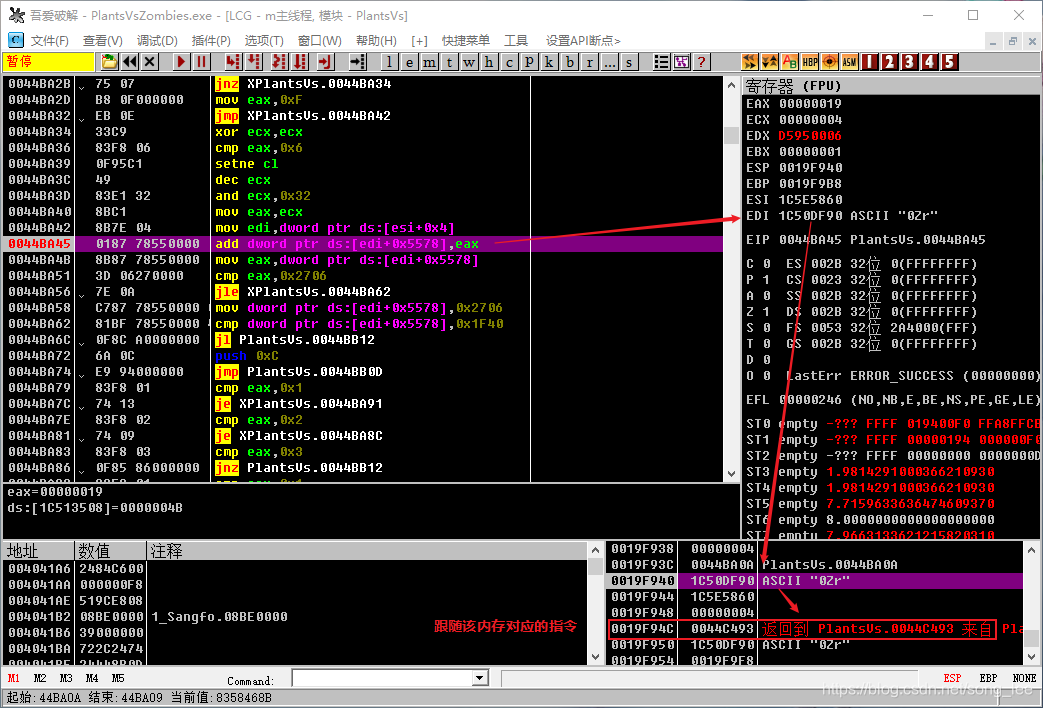
Task: Show run trace (...) window
Action: pos(609,62)
